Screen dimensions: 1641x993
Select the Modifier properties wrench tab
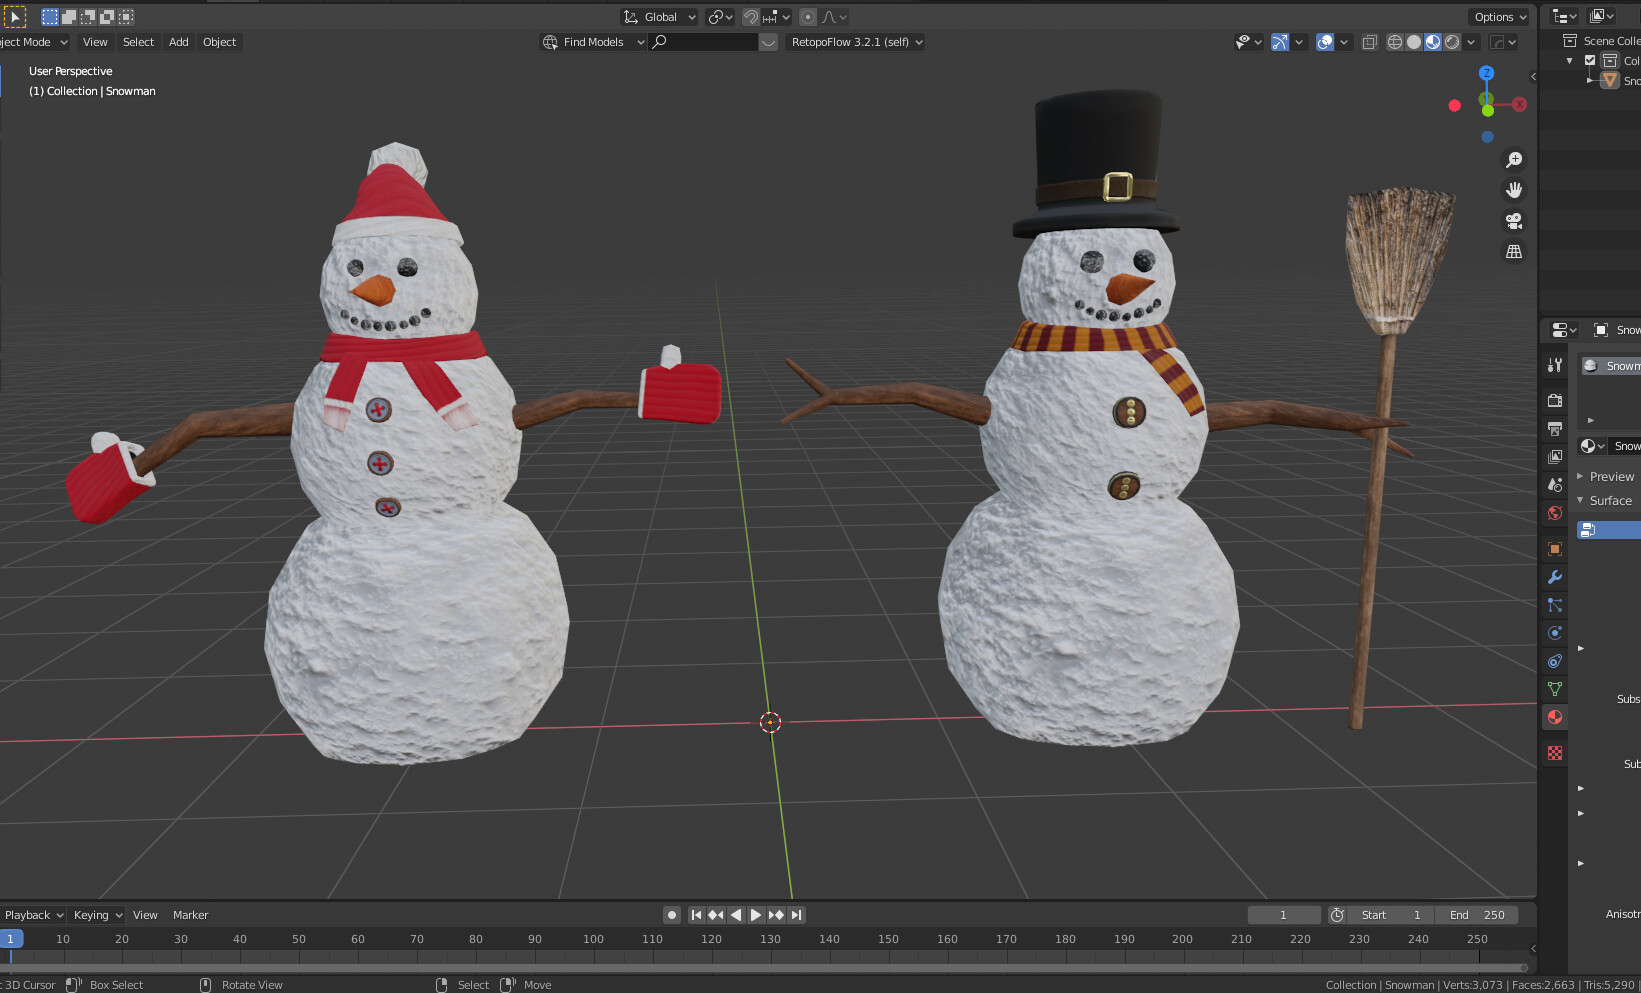pyautogui.click(x=1554, y=577)
